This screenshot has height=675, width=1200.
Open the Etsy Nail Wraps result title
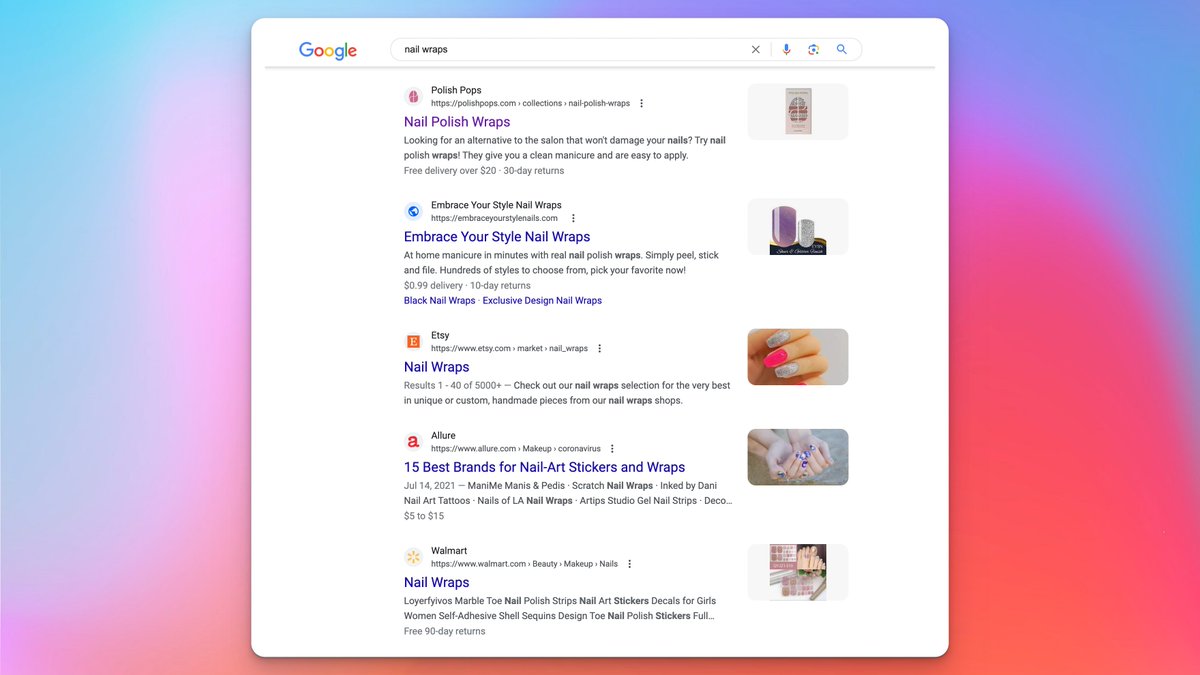point(437,367)
